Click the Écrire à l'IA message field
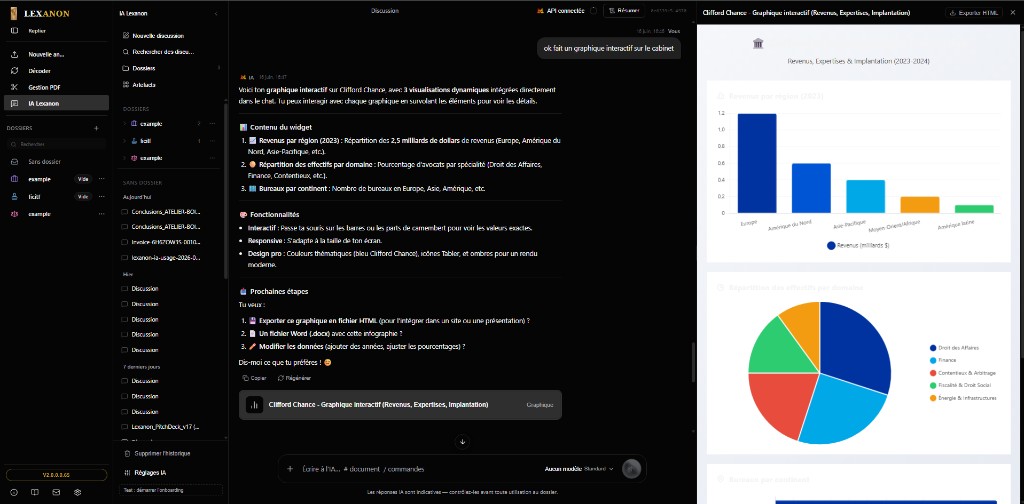The image size is (1024, 504). point(418,469)
